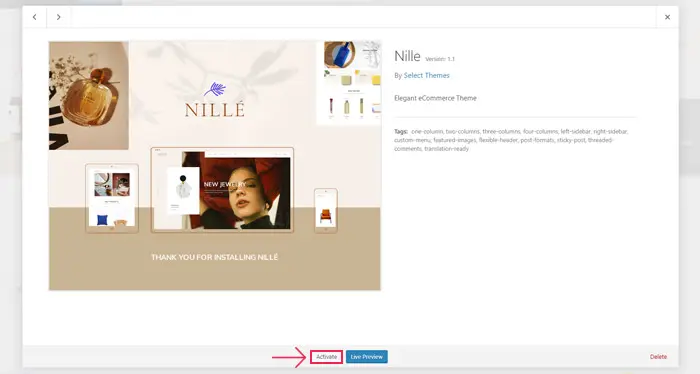Viewport: 700px width, 374px height.
Task: Click the amber perfume bottle photo
Action: (89, 96)
